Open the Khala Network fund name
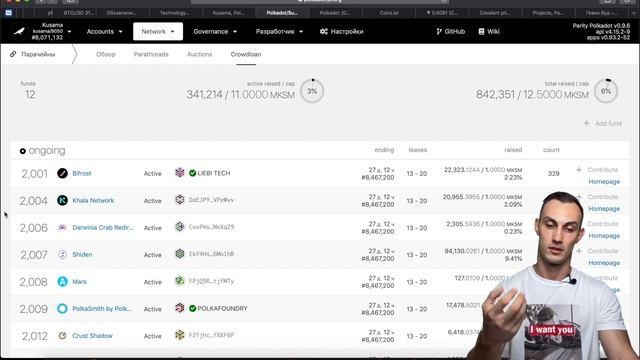Image resolution: width=640 pixels, height=360 pixels. tap(93, 200)
